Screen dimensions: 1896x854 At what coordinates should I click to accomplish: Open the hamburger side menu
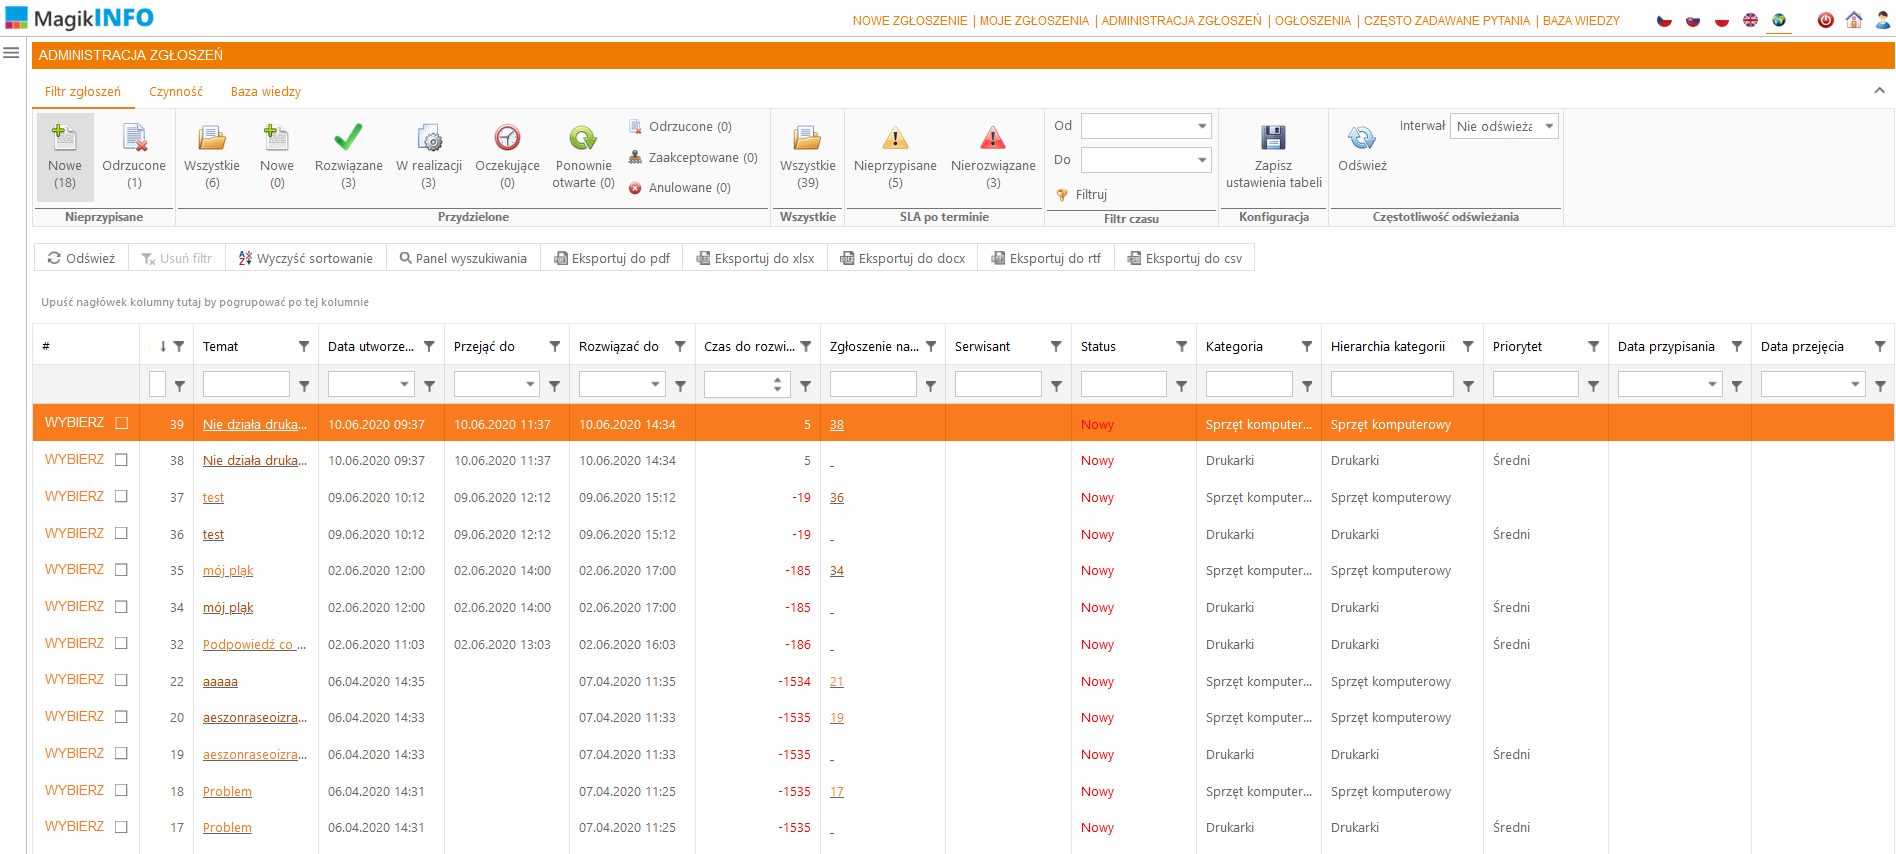(x=12, y=53)
